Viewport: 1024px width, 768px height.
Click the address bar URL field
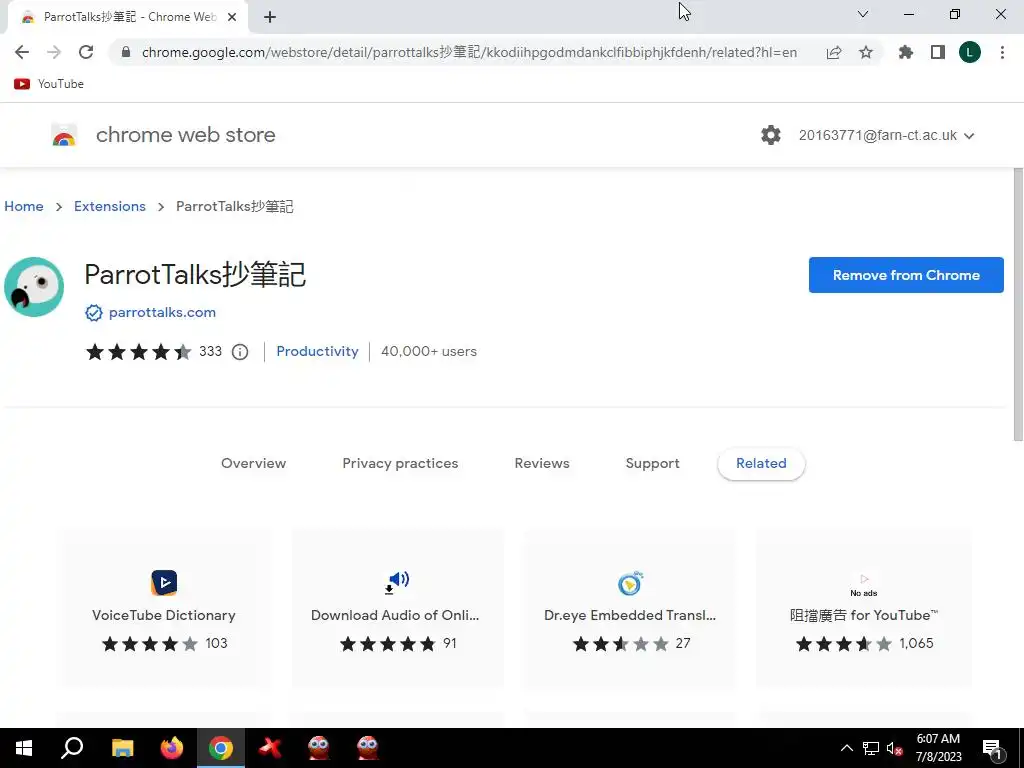coord(469,52)
